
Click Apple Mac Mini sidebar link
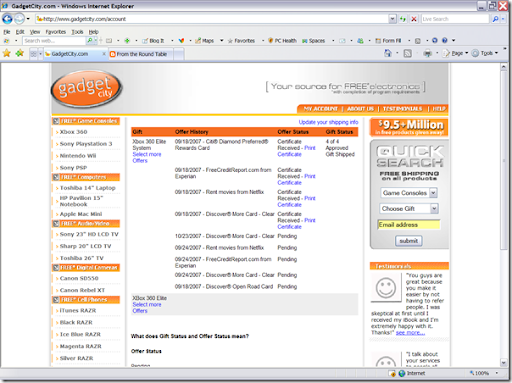coord(81,214)
